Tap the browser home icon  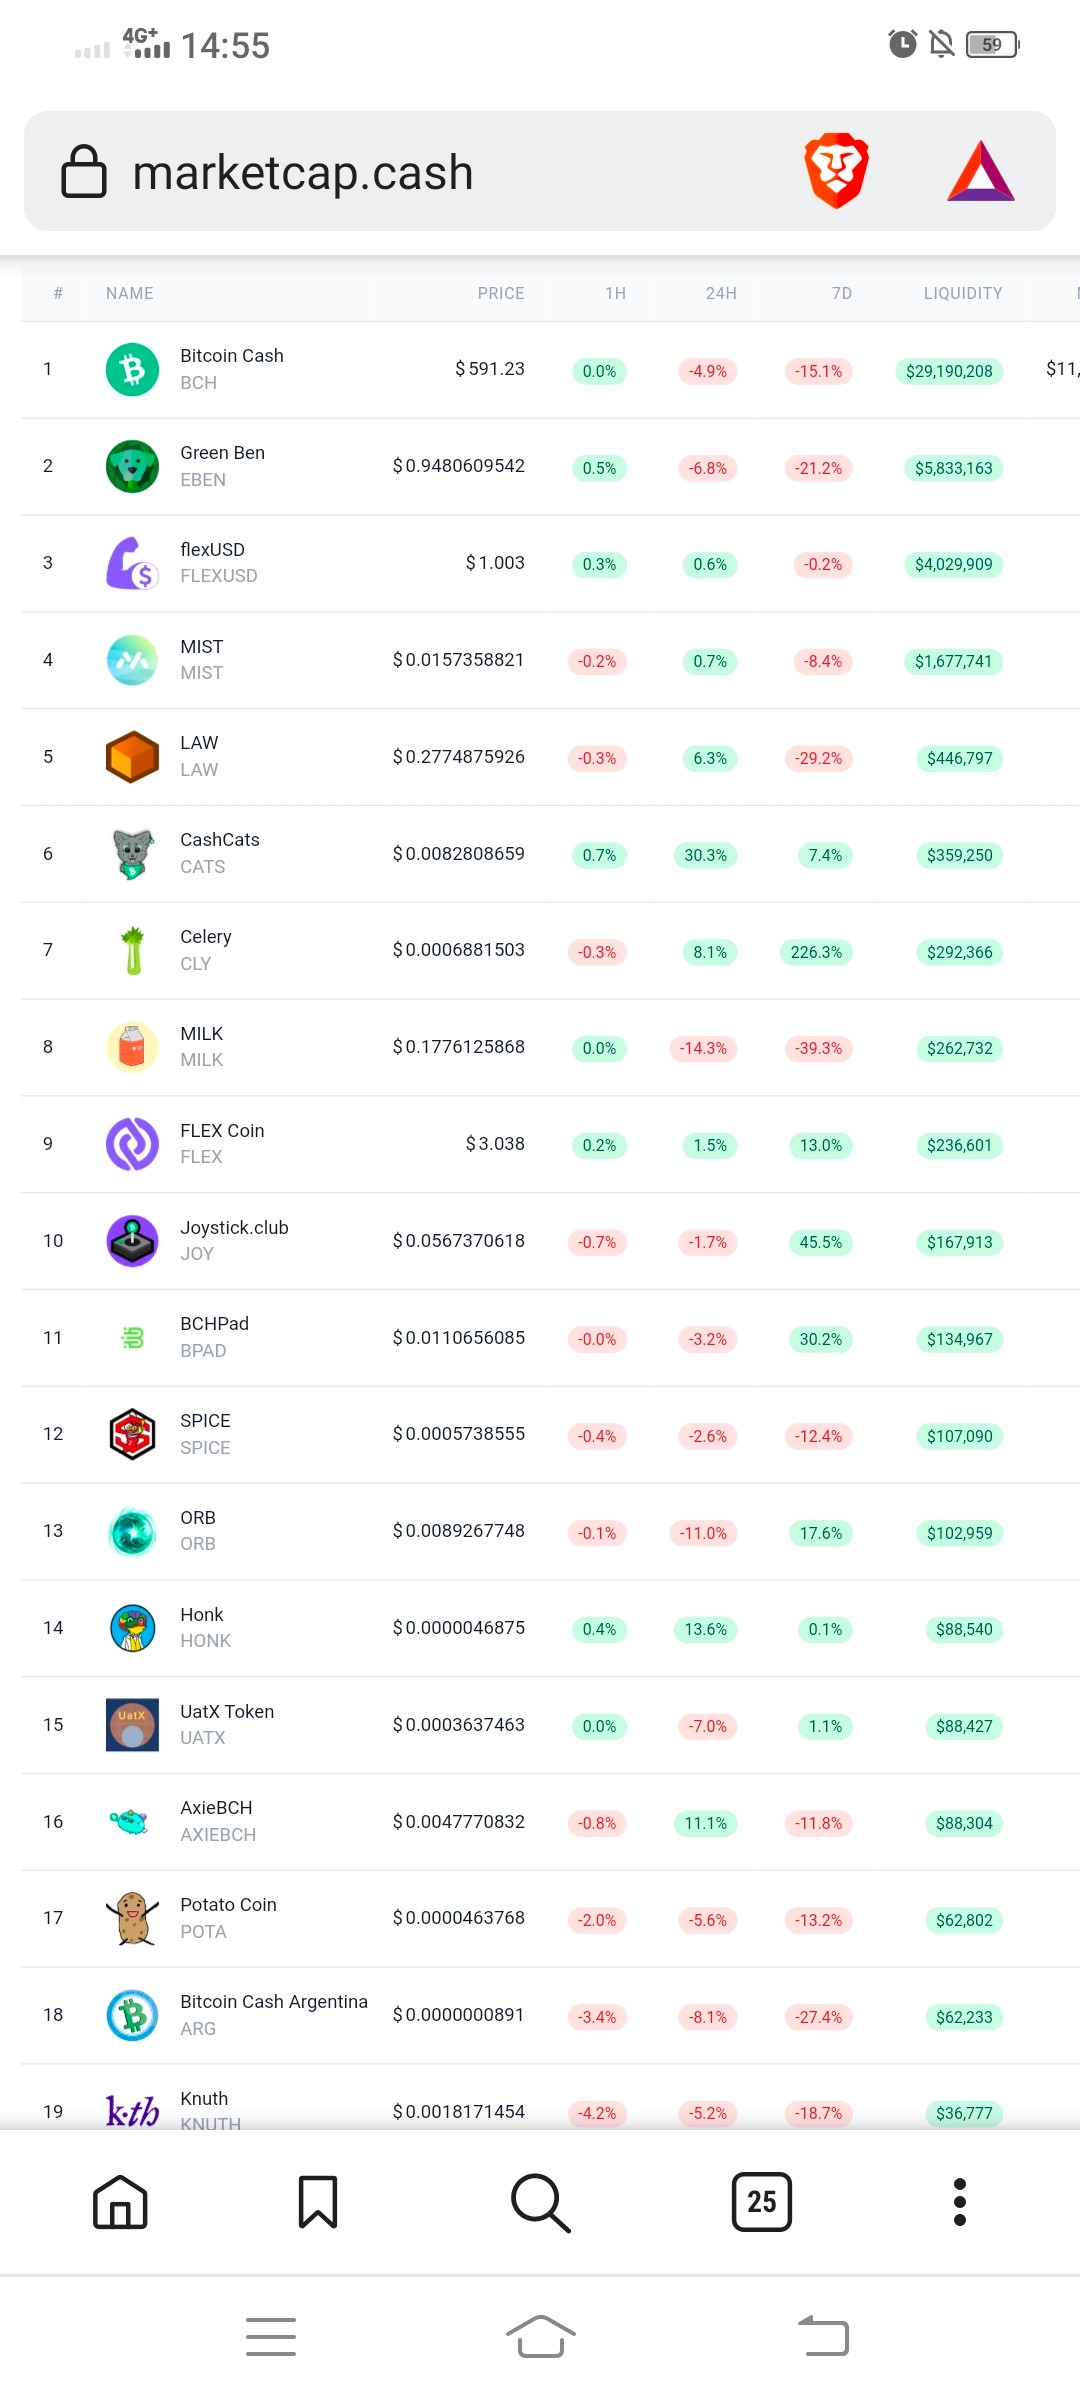click(120, 2202)
